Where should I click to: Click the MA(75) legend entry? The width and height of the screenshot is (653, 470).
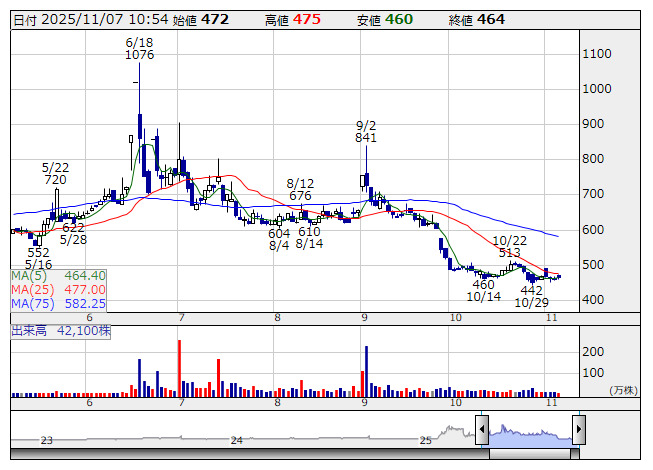[x=58, y=303]
